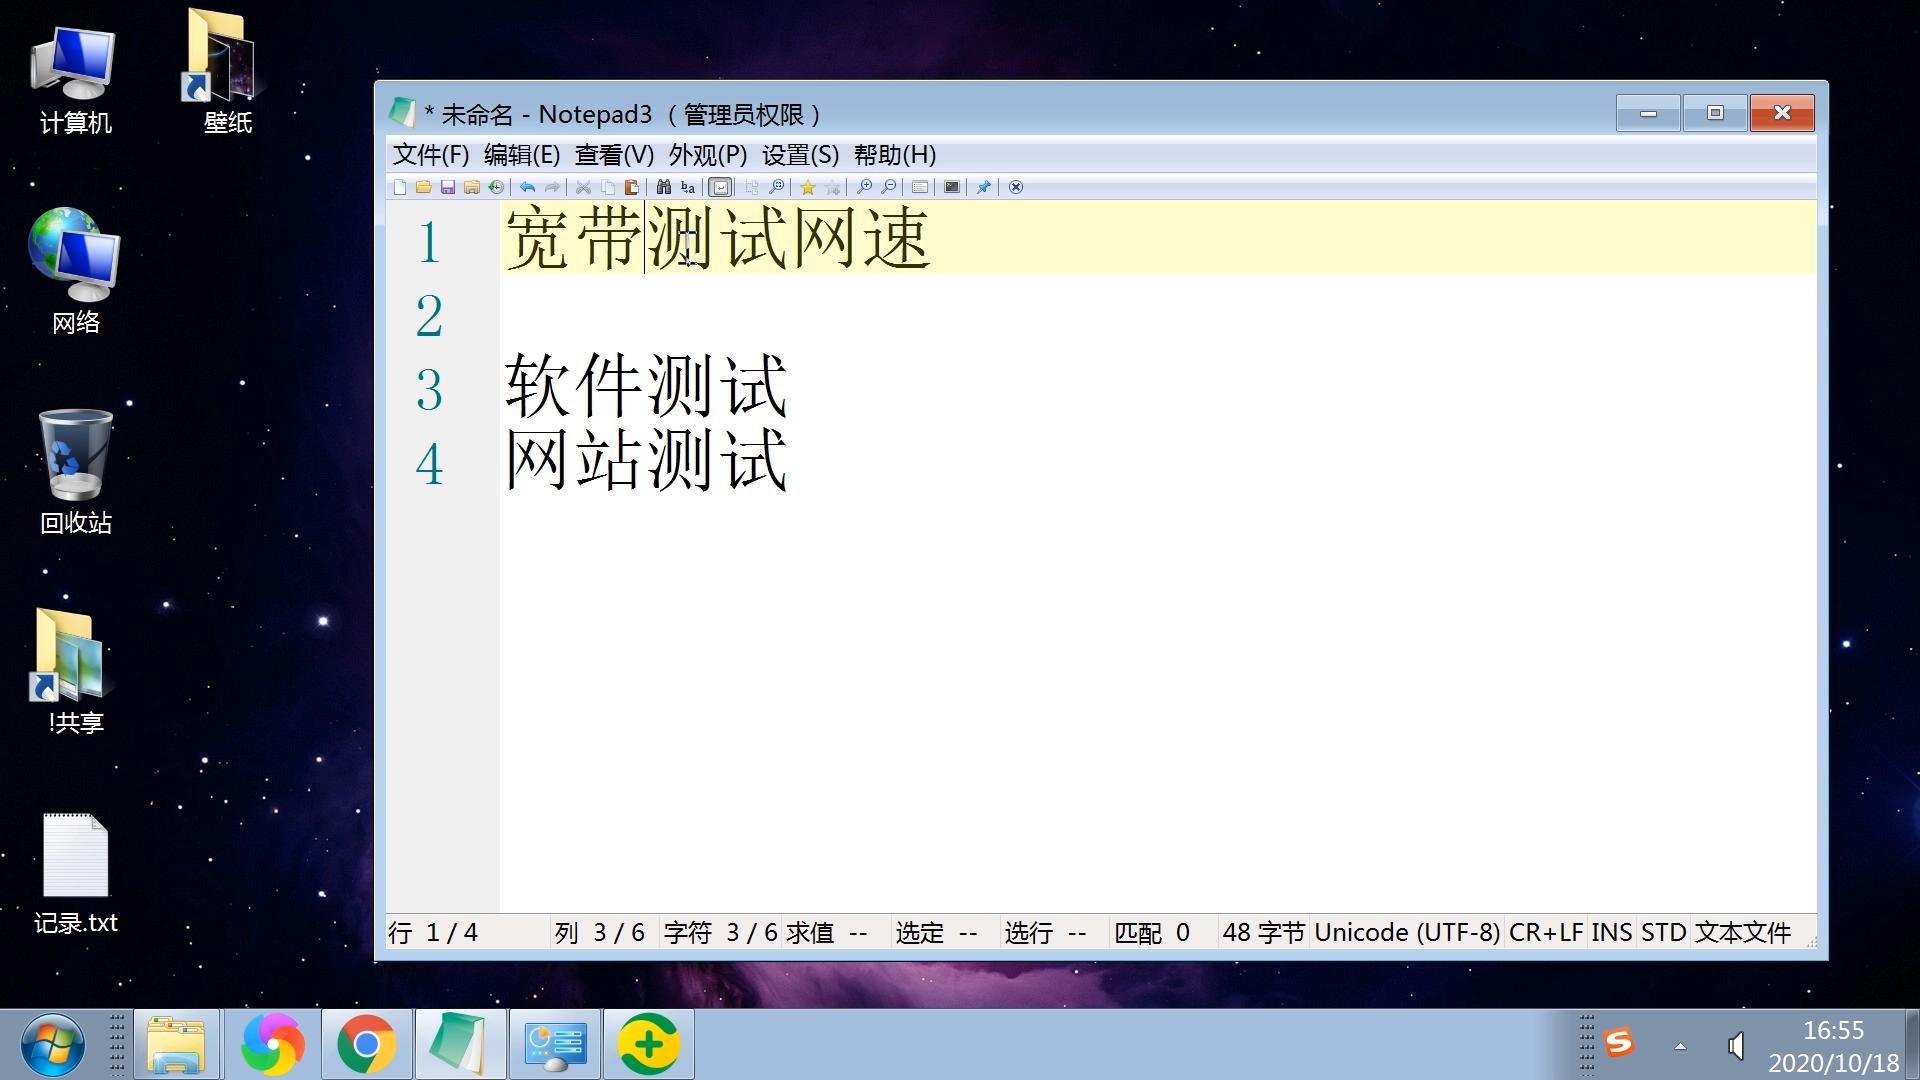Open Unicode (UTF-8) encoding selector
The height and width of the screenshot is (1080, 1920).
click(x=1406, y=932)
